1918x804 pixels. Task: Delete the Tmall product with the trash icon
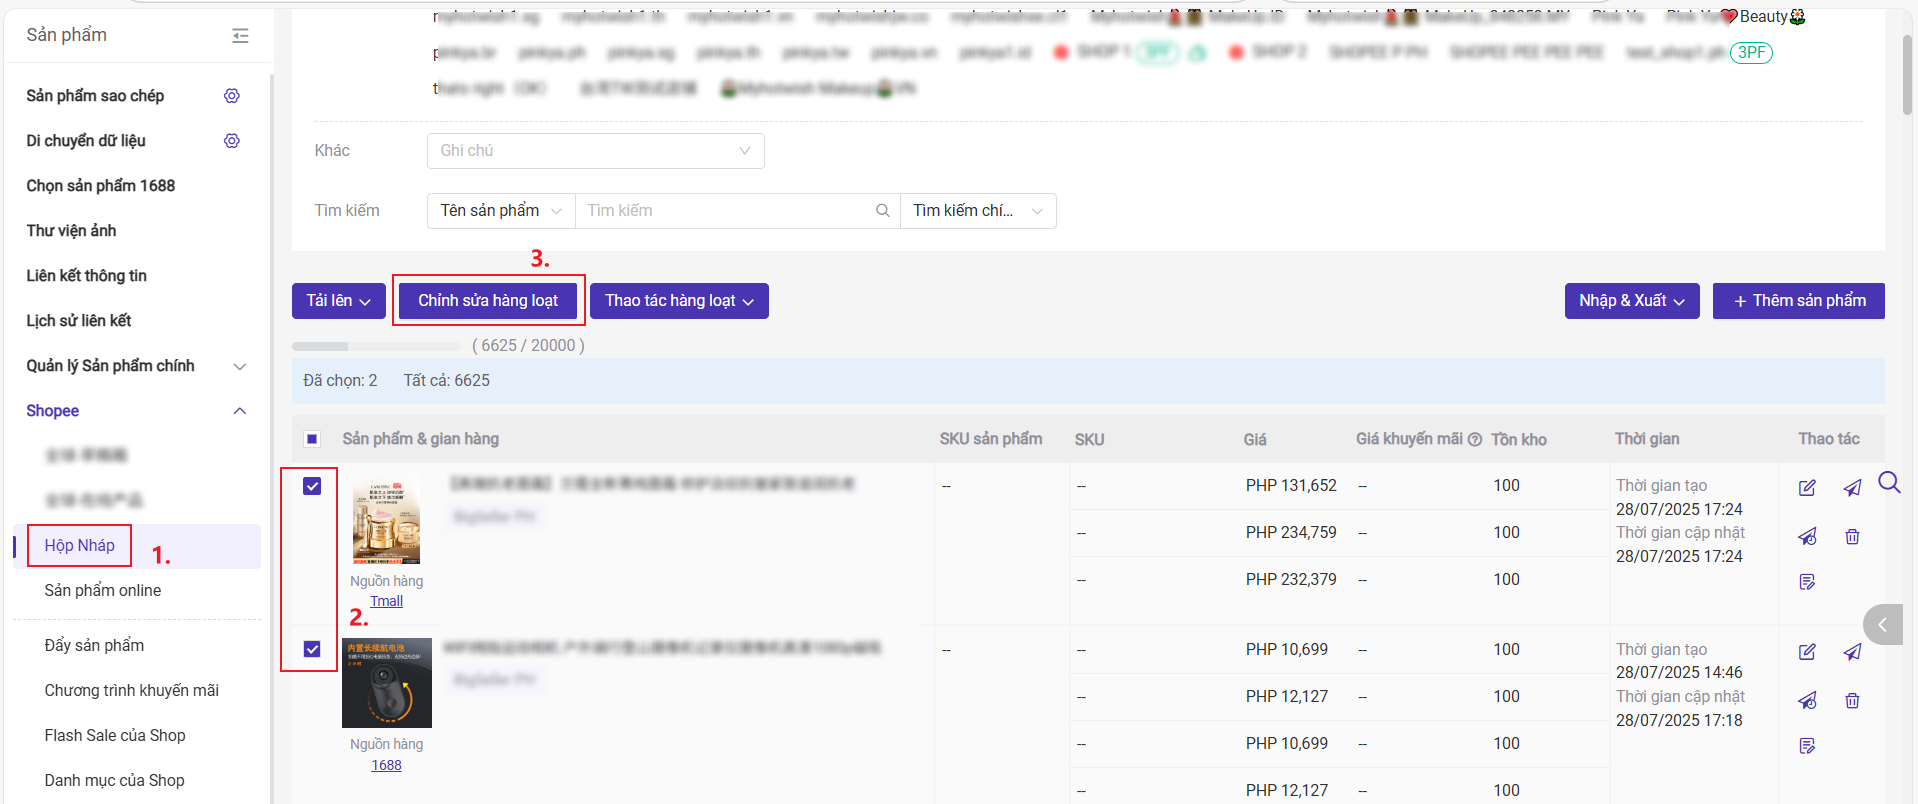coord(1852,537)
